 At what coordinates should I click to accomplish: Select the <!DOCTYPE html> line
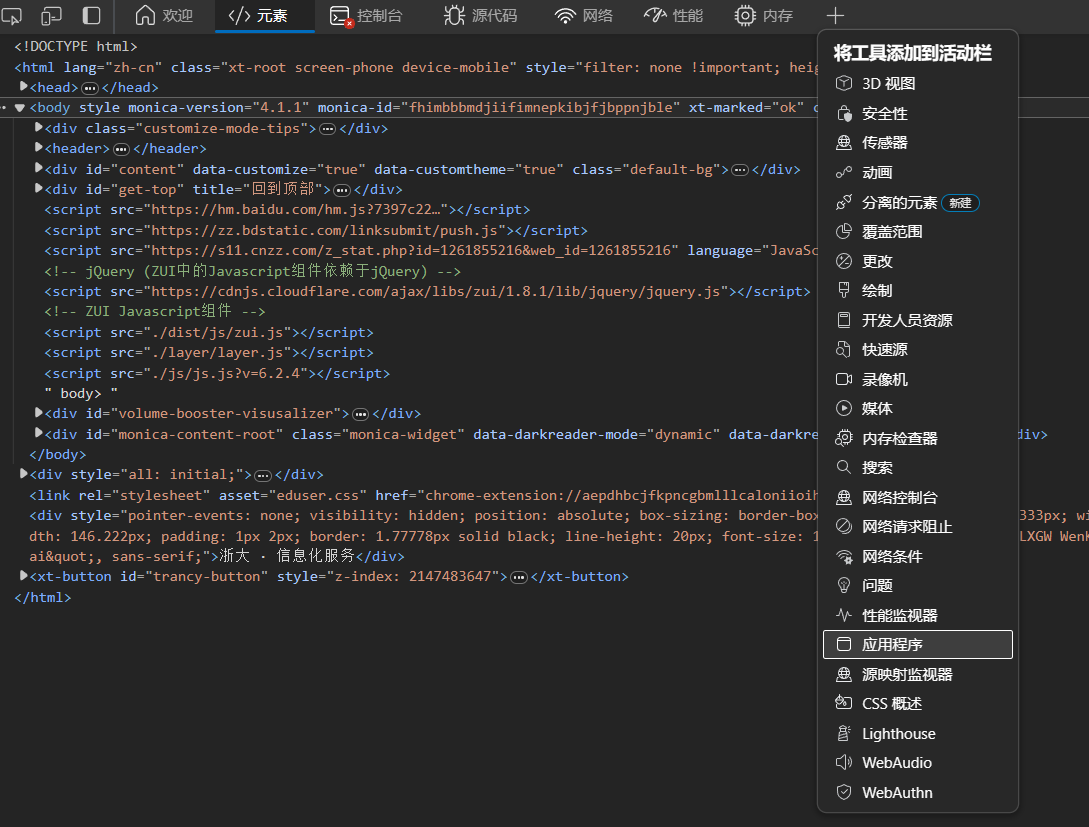tap(76, 46)
